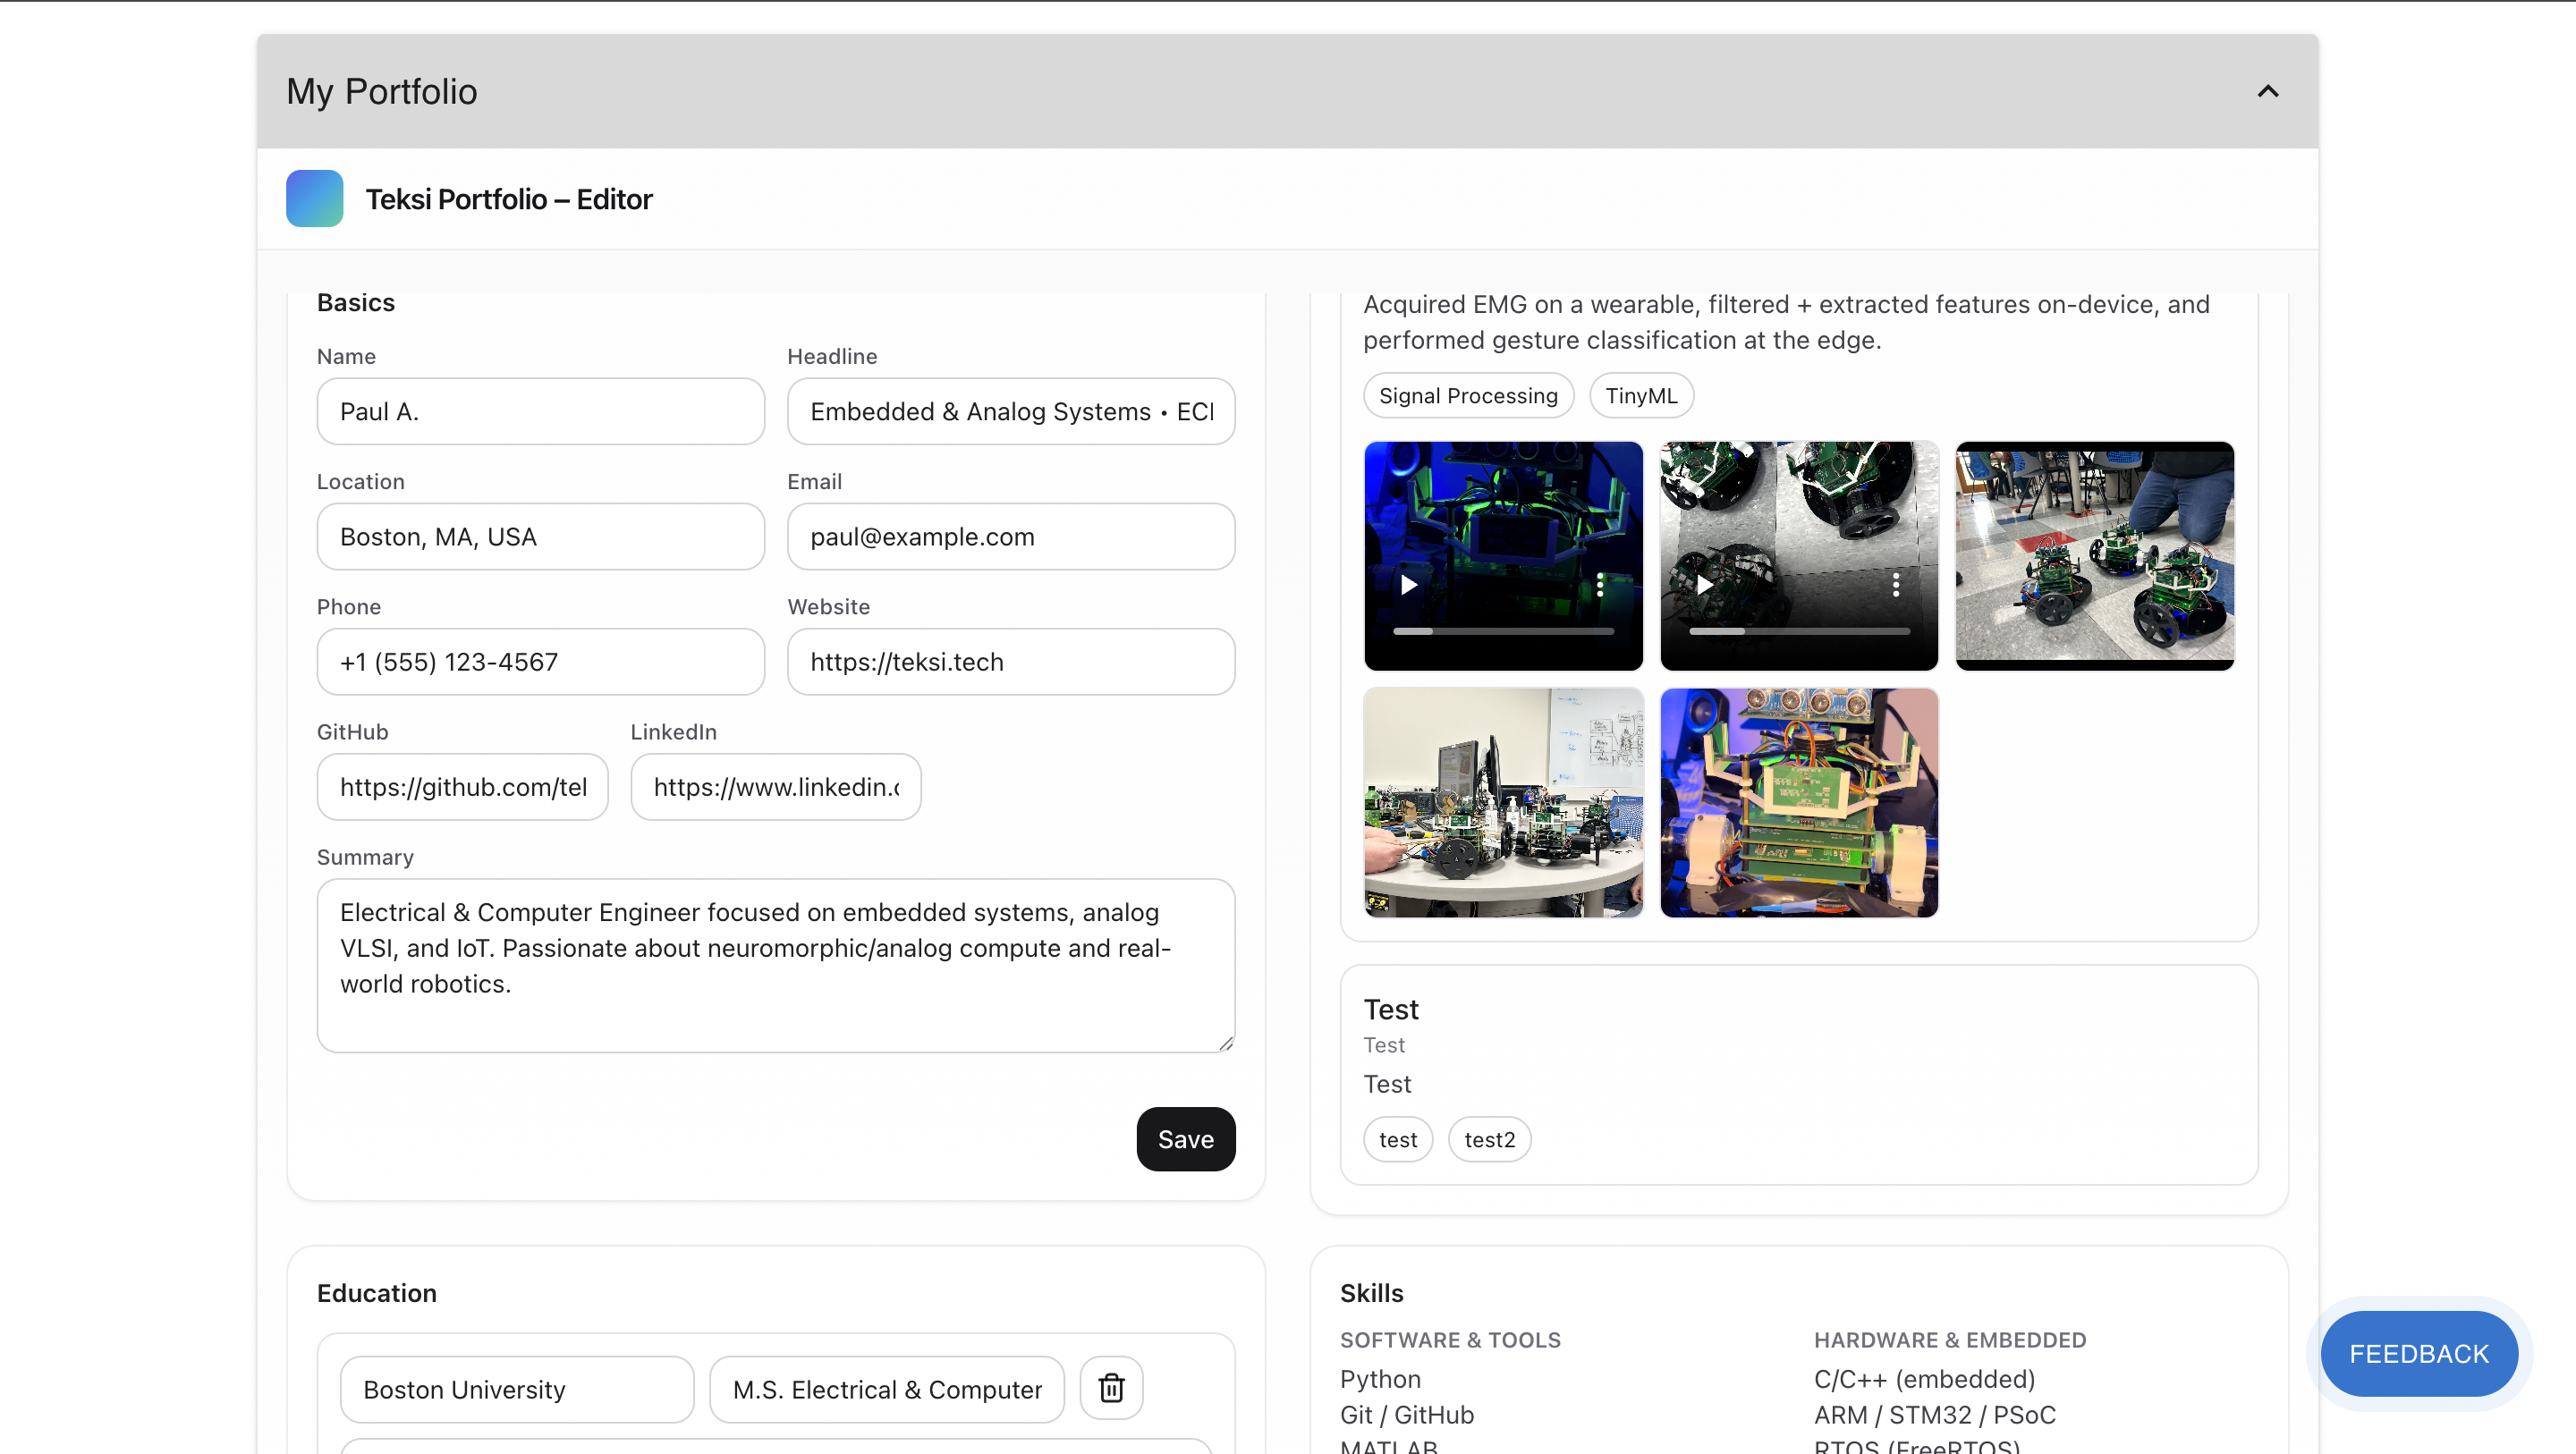Click the ARM / STM32 / PSoC skill
The height and width of the screenshot is (1454, 2576).
coord(1934,1414)
